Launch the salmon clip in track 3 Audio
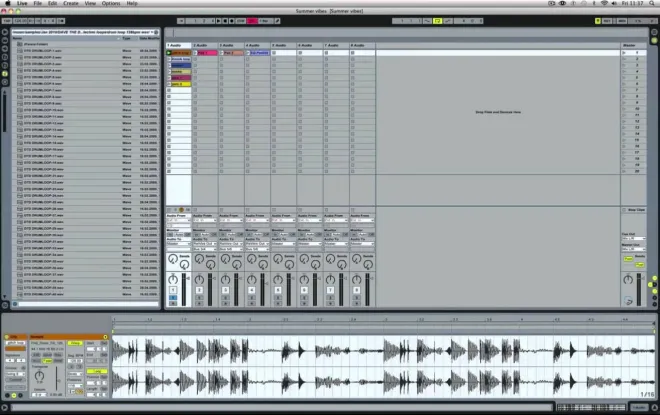 (221, 53)
